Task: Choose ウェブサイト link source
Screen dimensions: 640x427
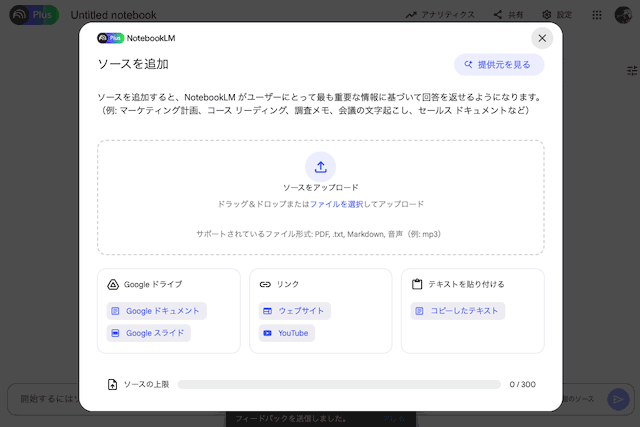Action: 294,311
